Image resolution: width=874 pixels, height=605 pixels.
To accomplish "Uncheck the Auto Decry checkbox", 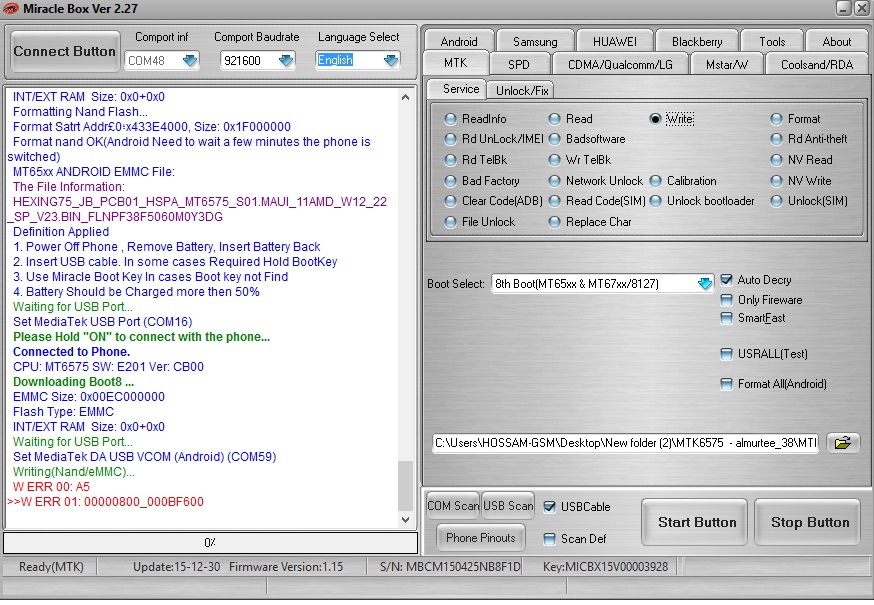I will point(726,280).
